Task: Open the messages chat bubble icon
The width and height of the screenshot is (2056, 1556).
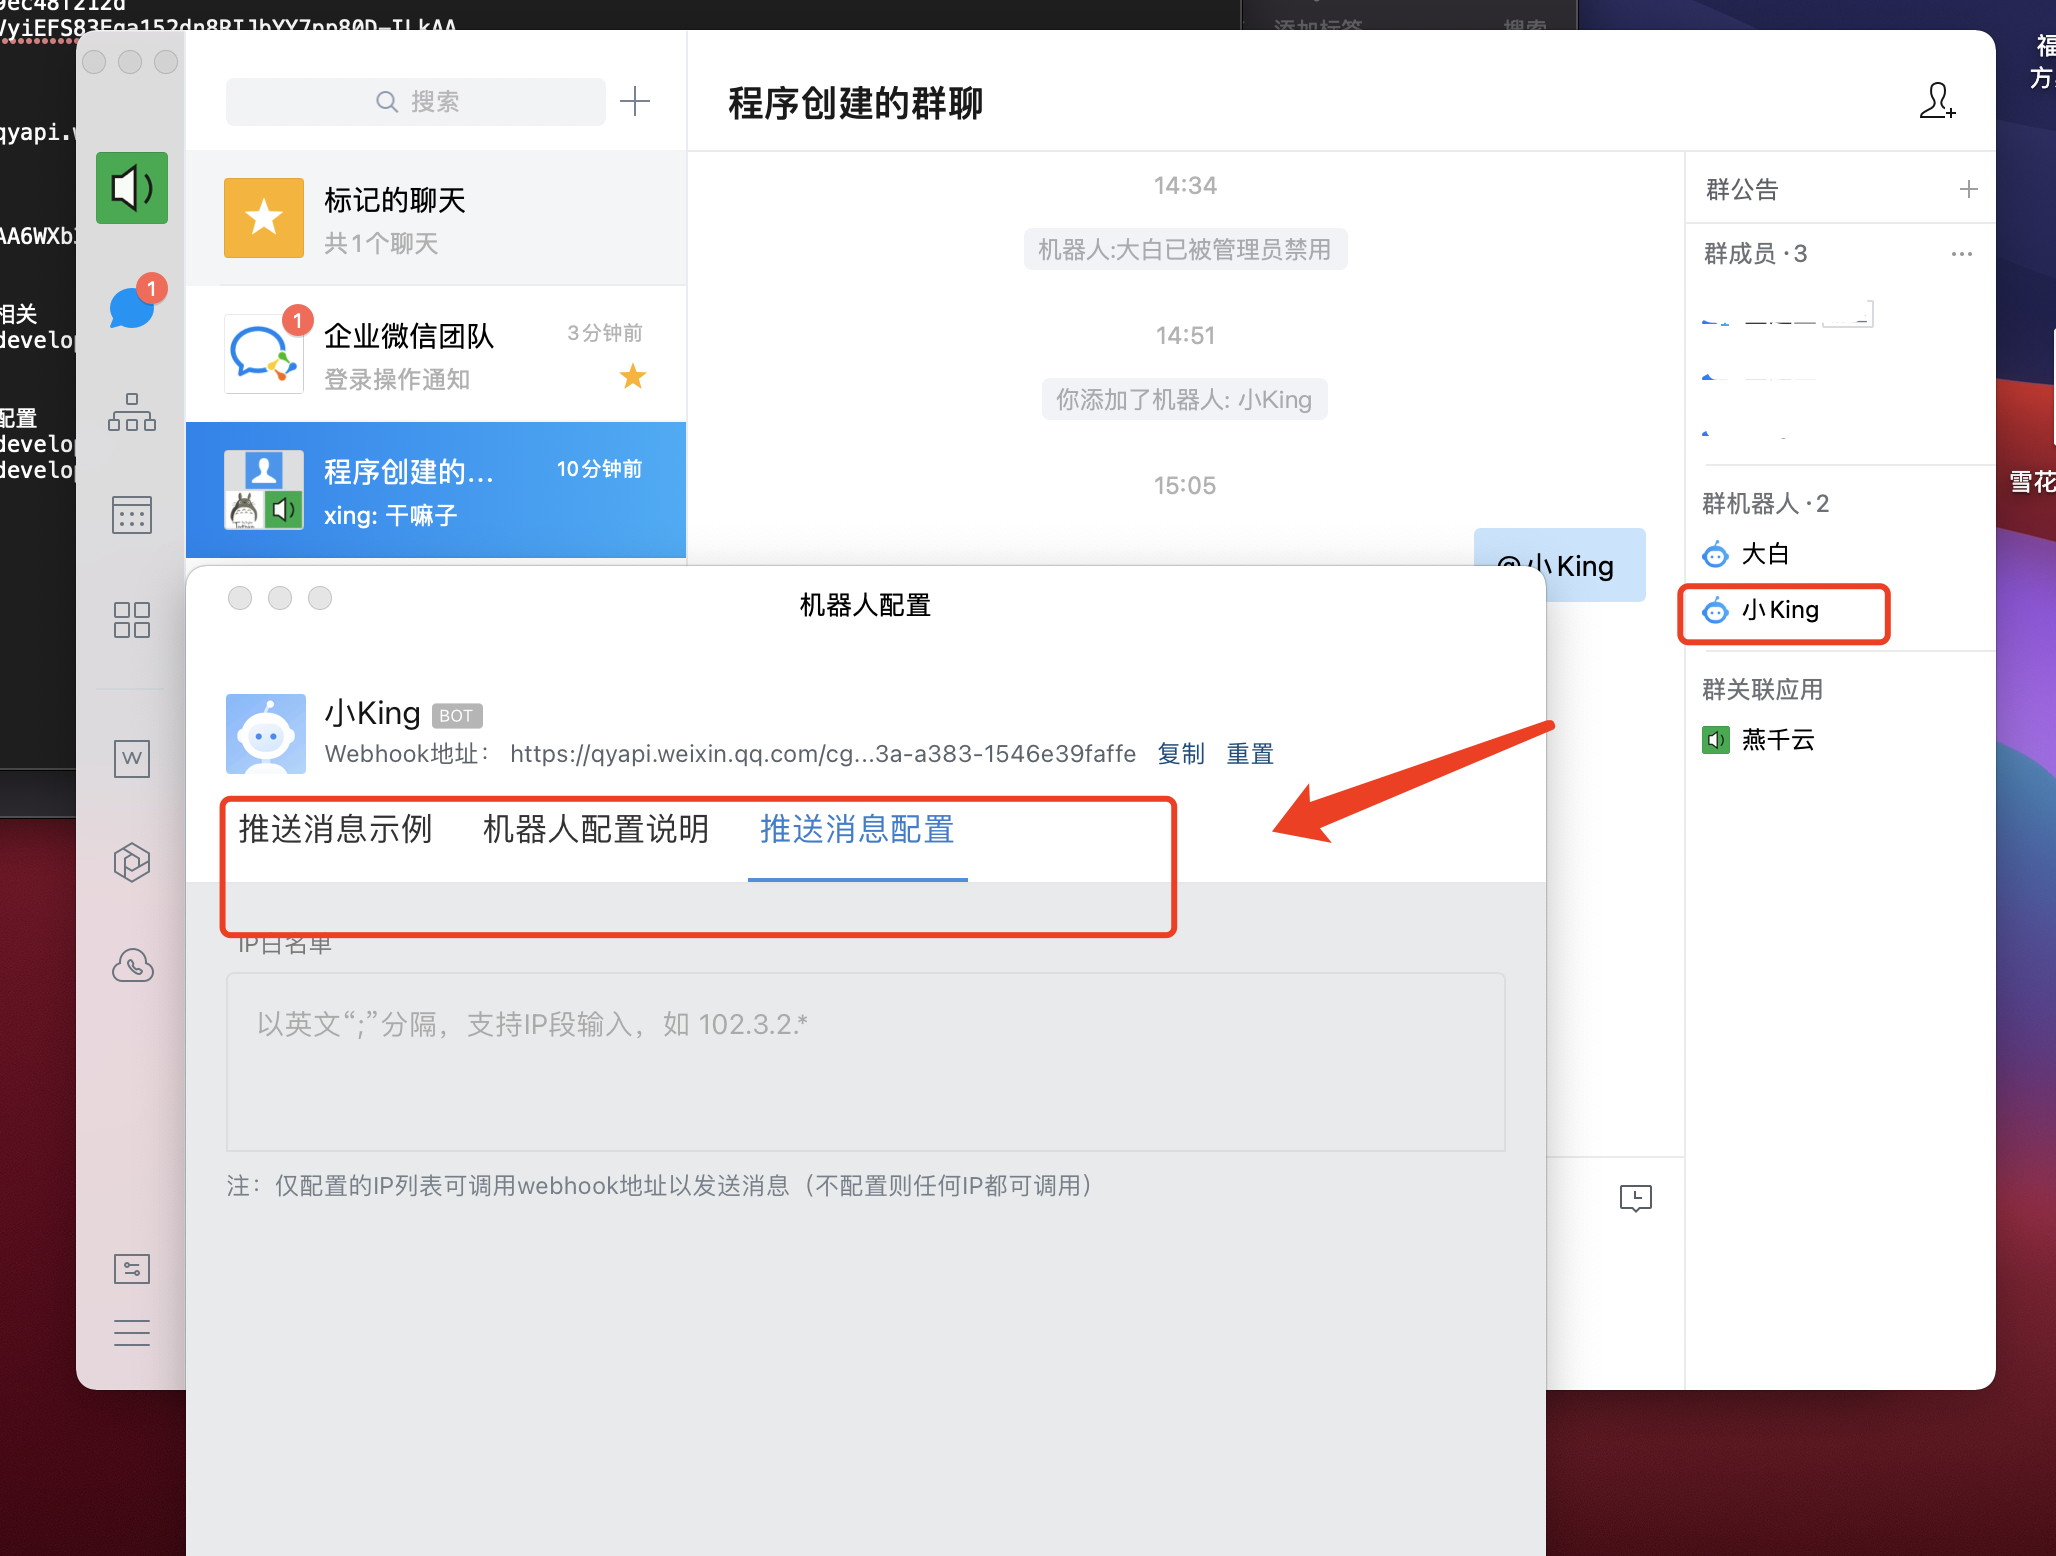Action: click(x=131, y=307)
